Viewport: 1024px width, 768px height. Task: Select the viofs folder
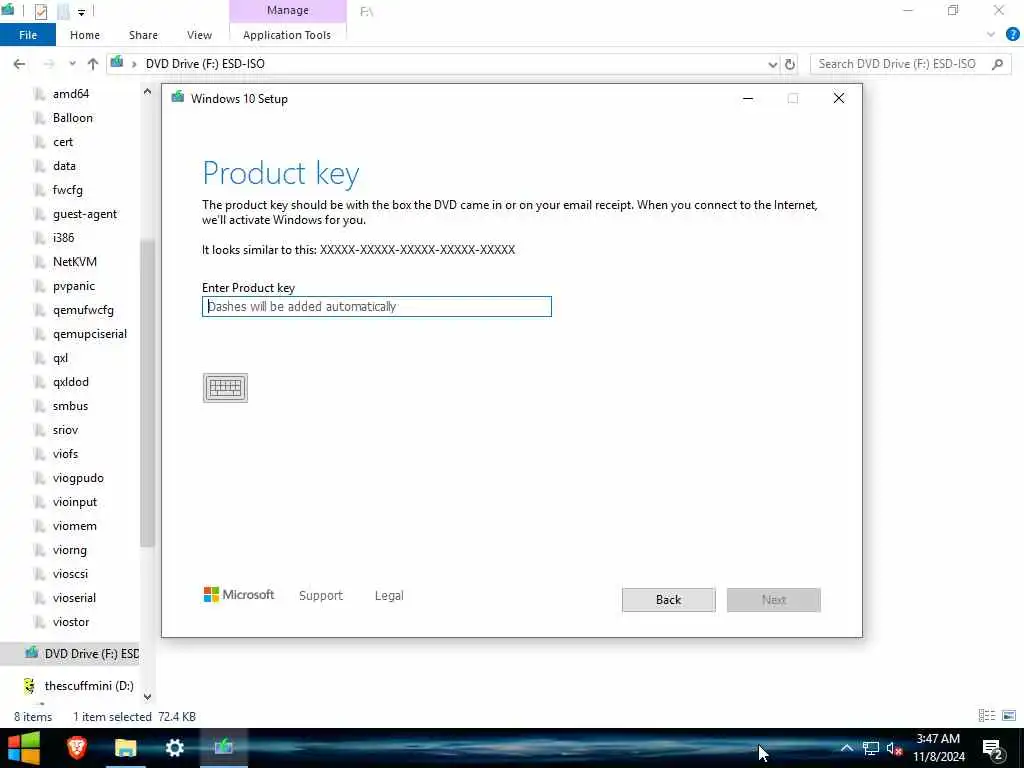pos(65,454)
